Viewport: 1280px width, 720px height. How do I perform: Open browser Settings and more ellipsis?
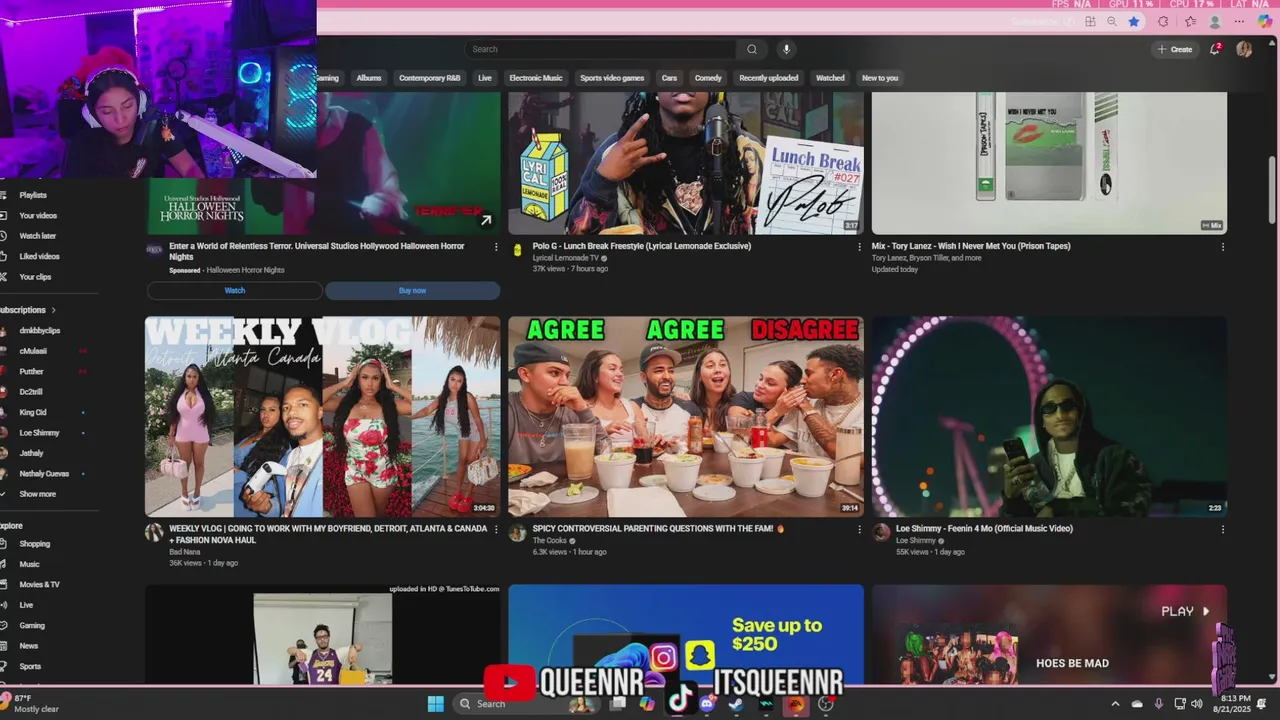pos(1239,22)
